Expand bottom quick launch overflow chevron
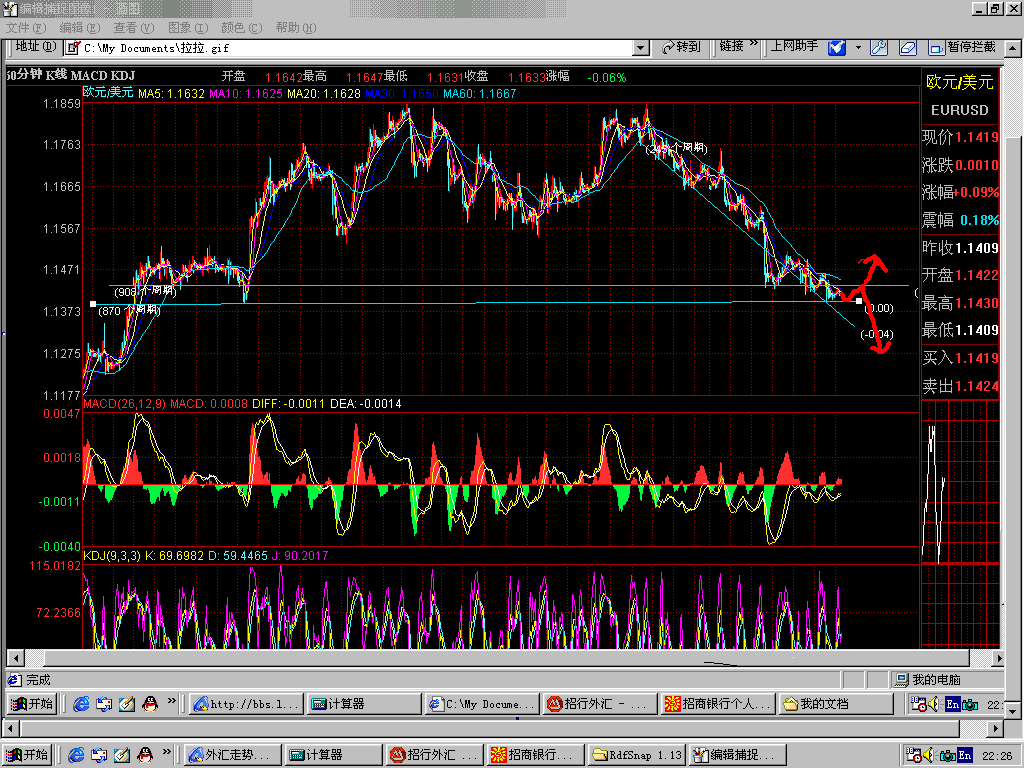Viewport: 1024px width, 768px height. 167,752
